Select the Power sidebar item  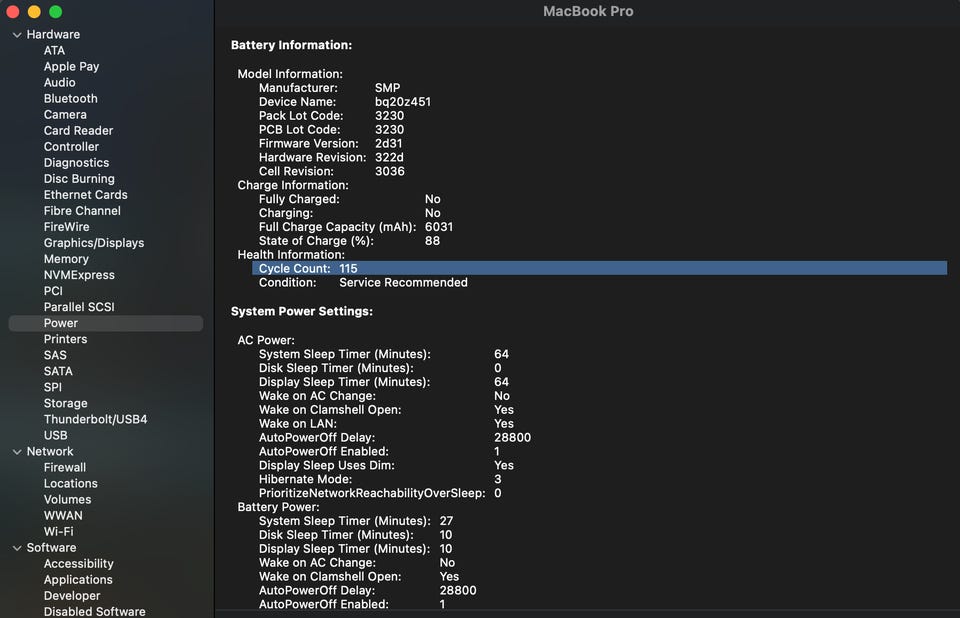point(60,323)
